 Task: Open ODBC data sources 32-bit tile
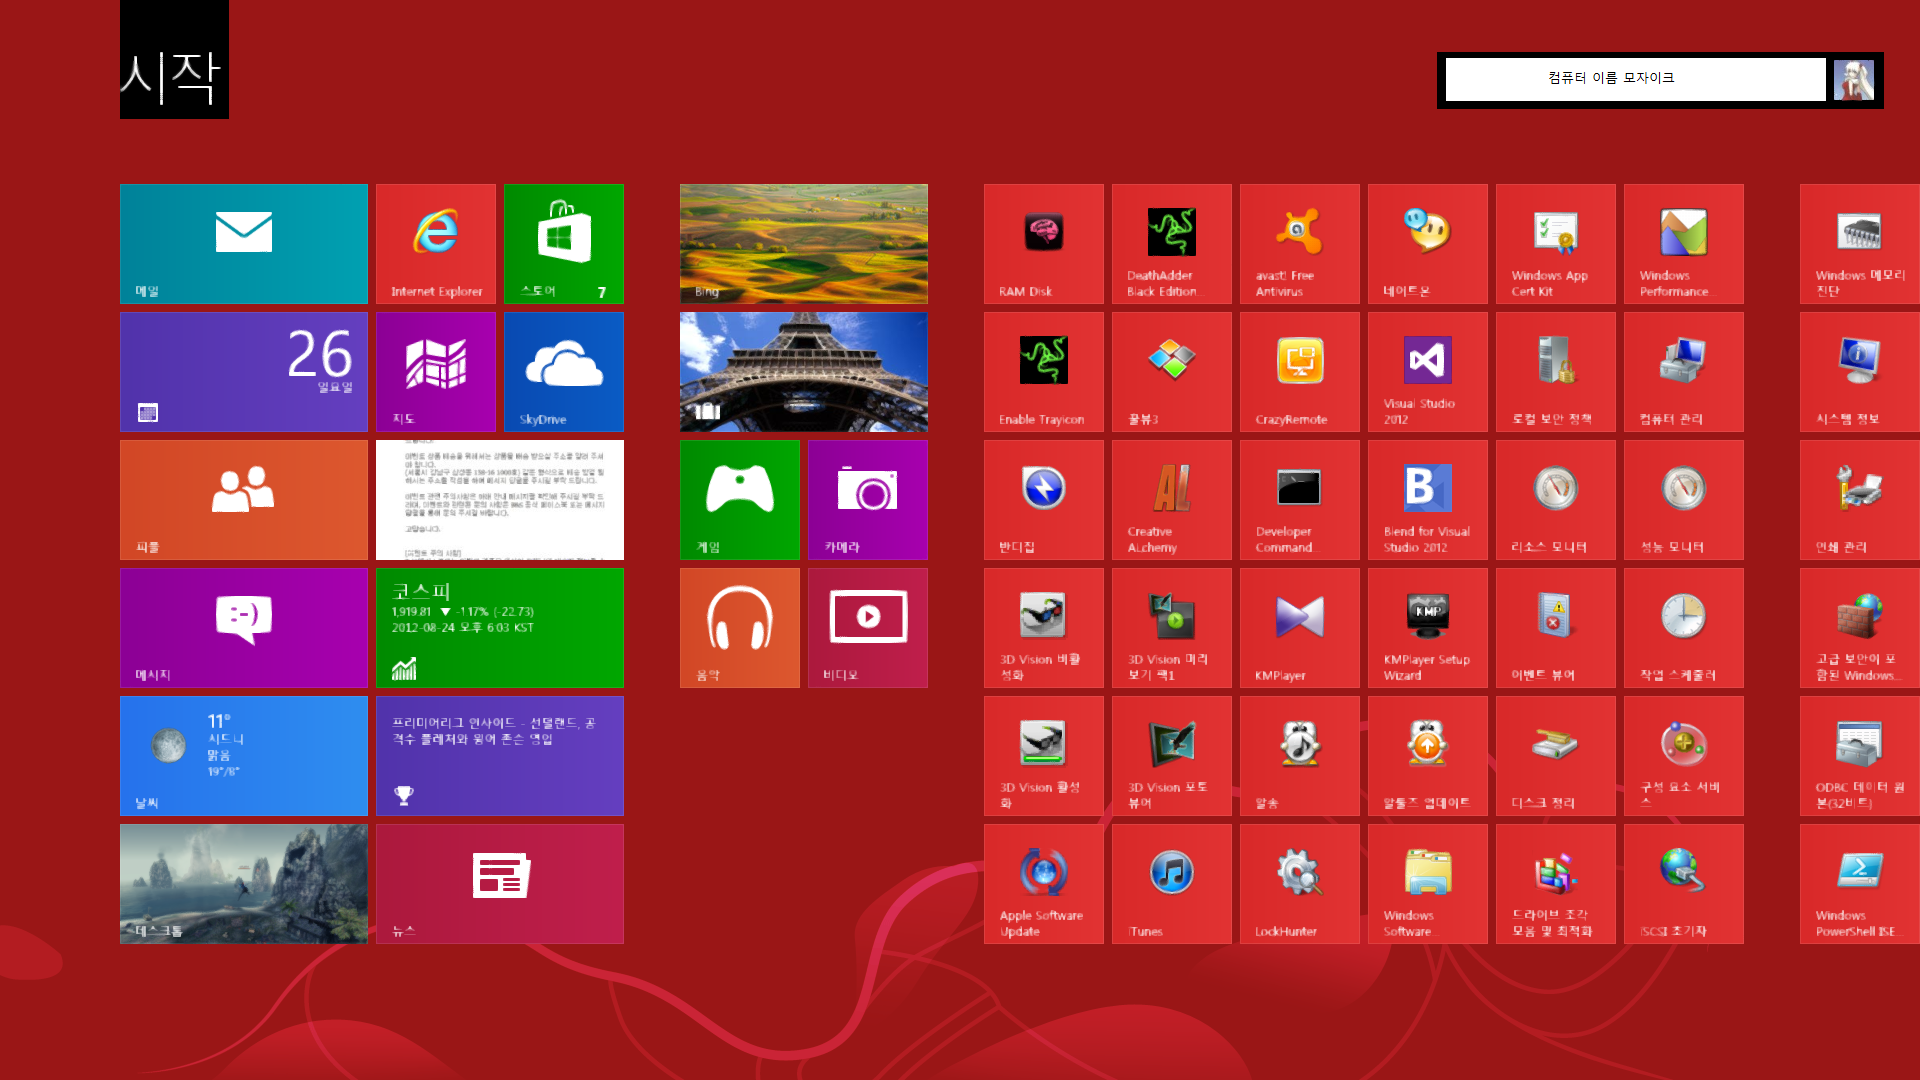coord(1860,756)
